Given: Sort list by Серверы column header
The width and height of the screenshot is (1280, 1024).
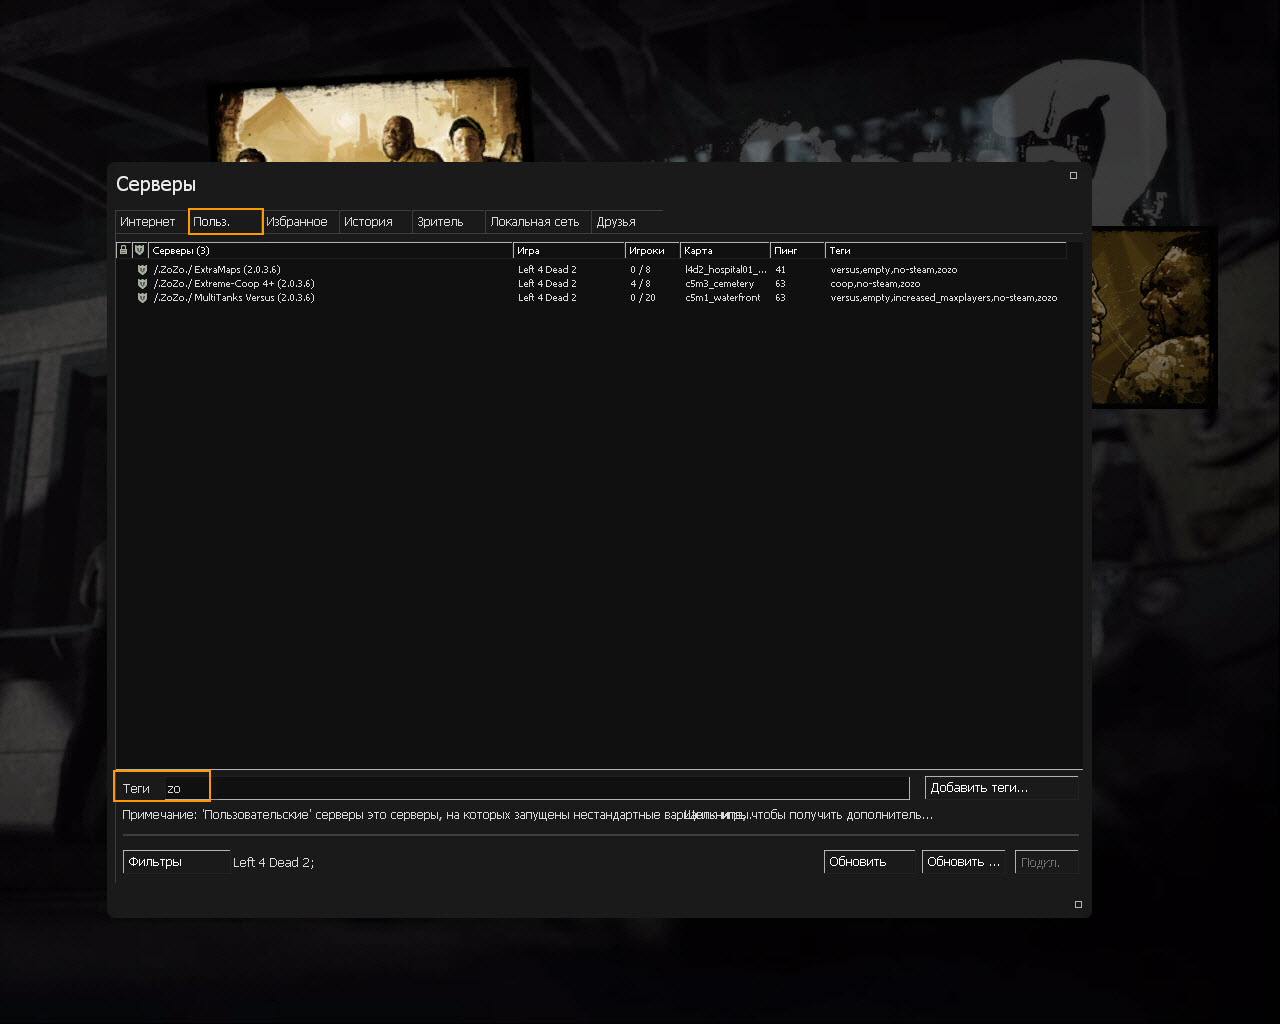Looking at the screenshot, I should tap(330, 251).
